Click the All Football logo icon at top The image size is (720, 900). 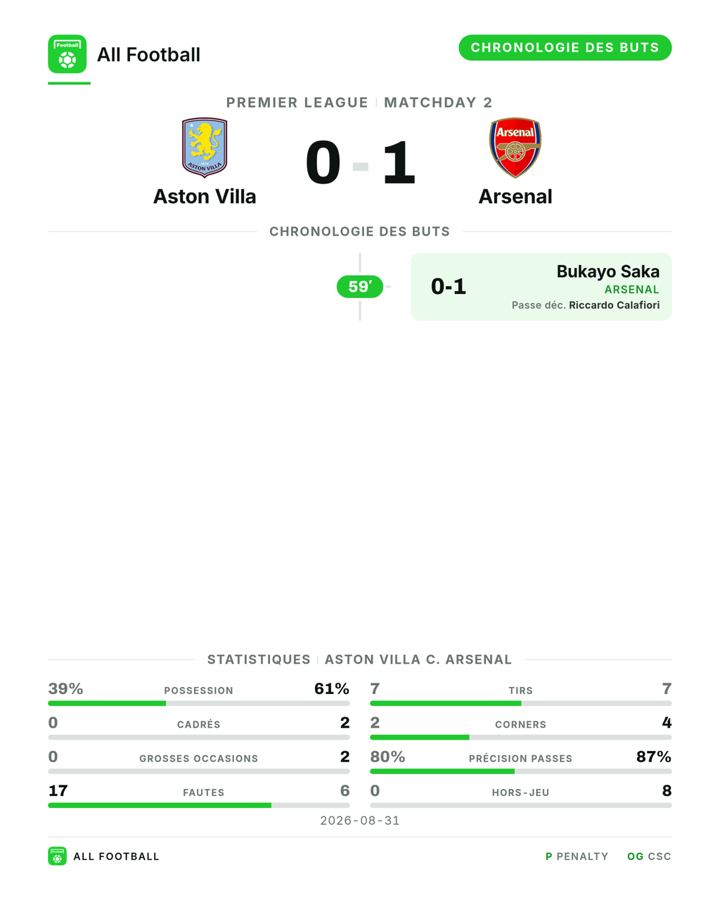pos(67,54)
